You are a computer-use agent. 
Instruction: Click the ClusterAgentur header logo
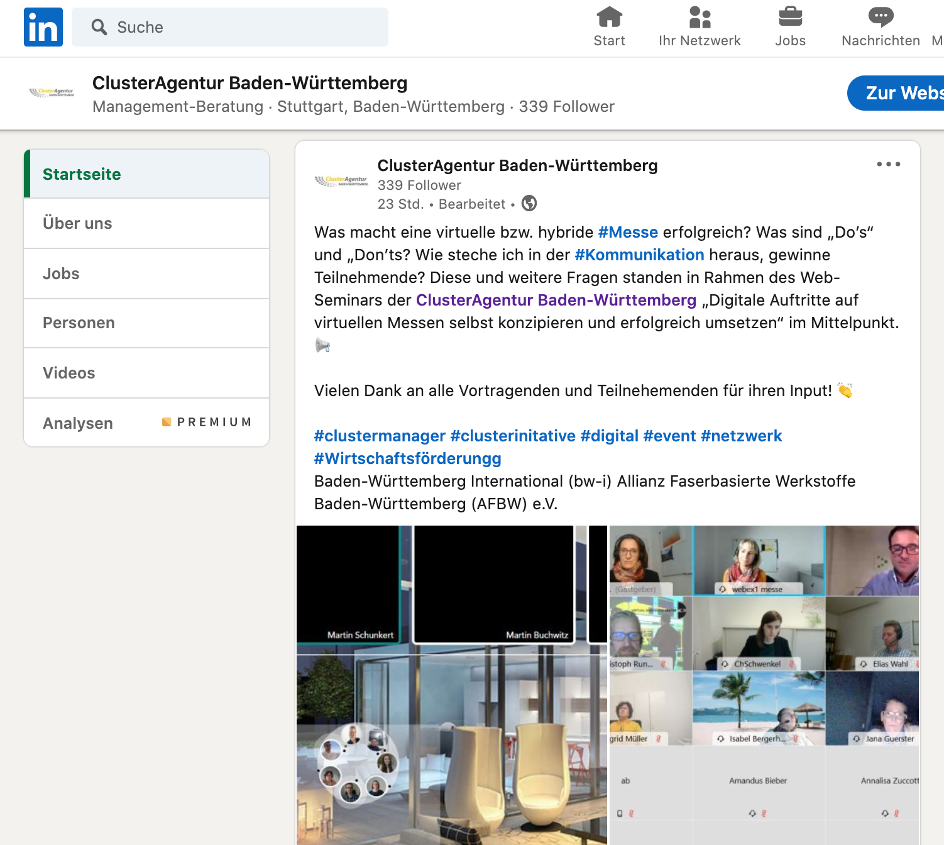pos(52,93)
